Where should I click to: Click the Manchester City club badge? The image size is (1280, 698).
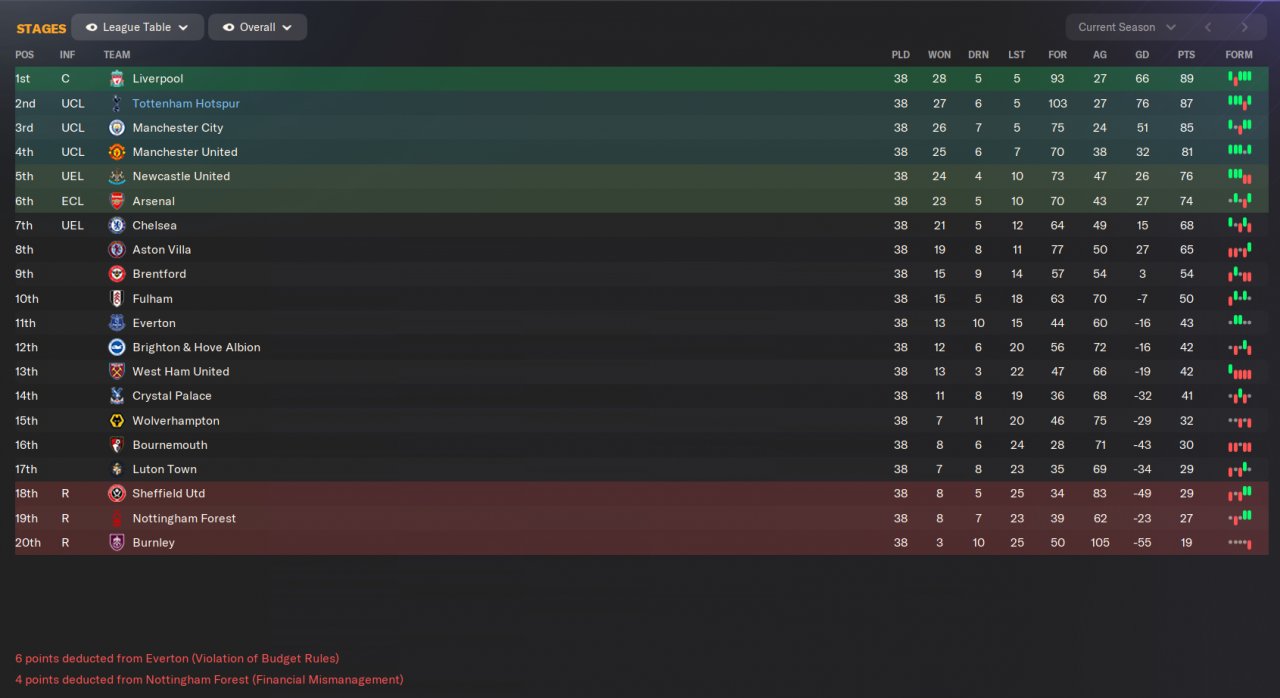tap(117, 128)
